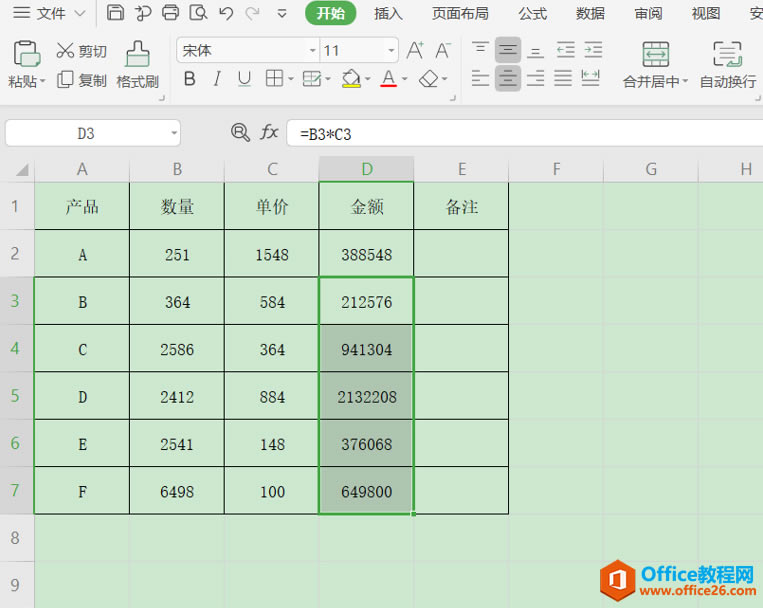Justify text alignment
This screenshot has width=763, height=608.
563,78
